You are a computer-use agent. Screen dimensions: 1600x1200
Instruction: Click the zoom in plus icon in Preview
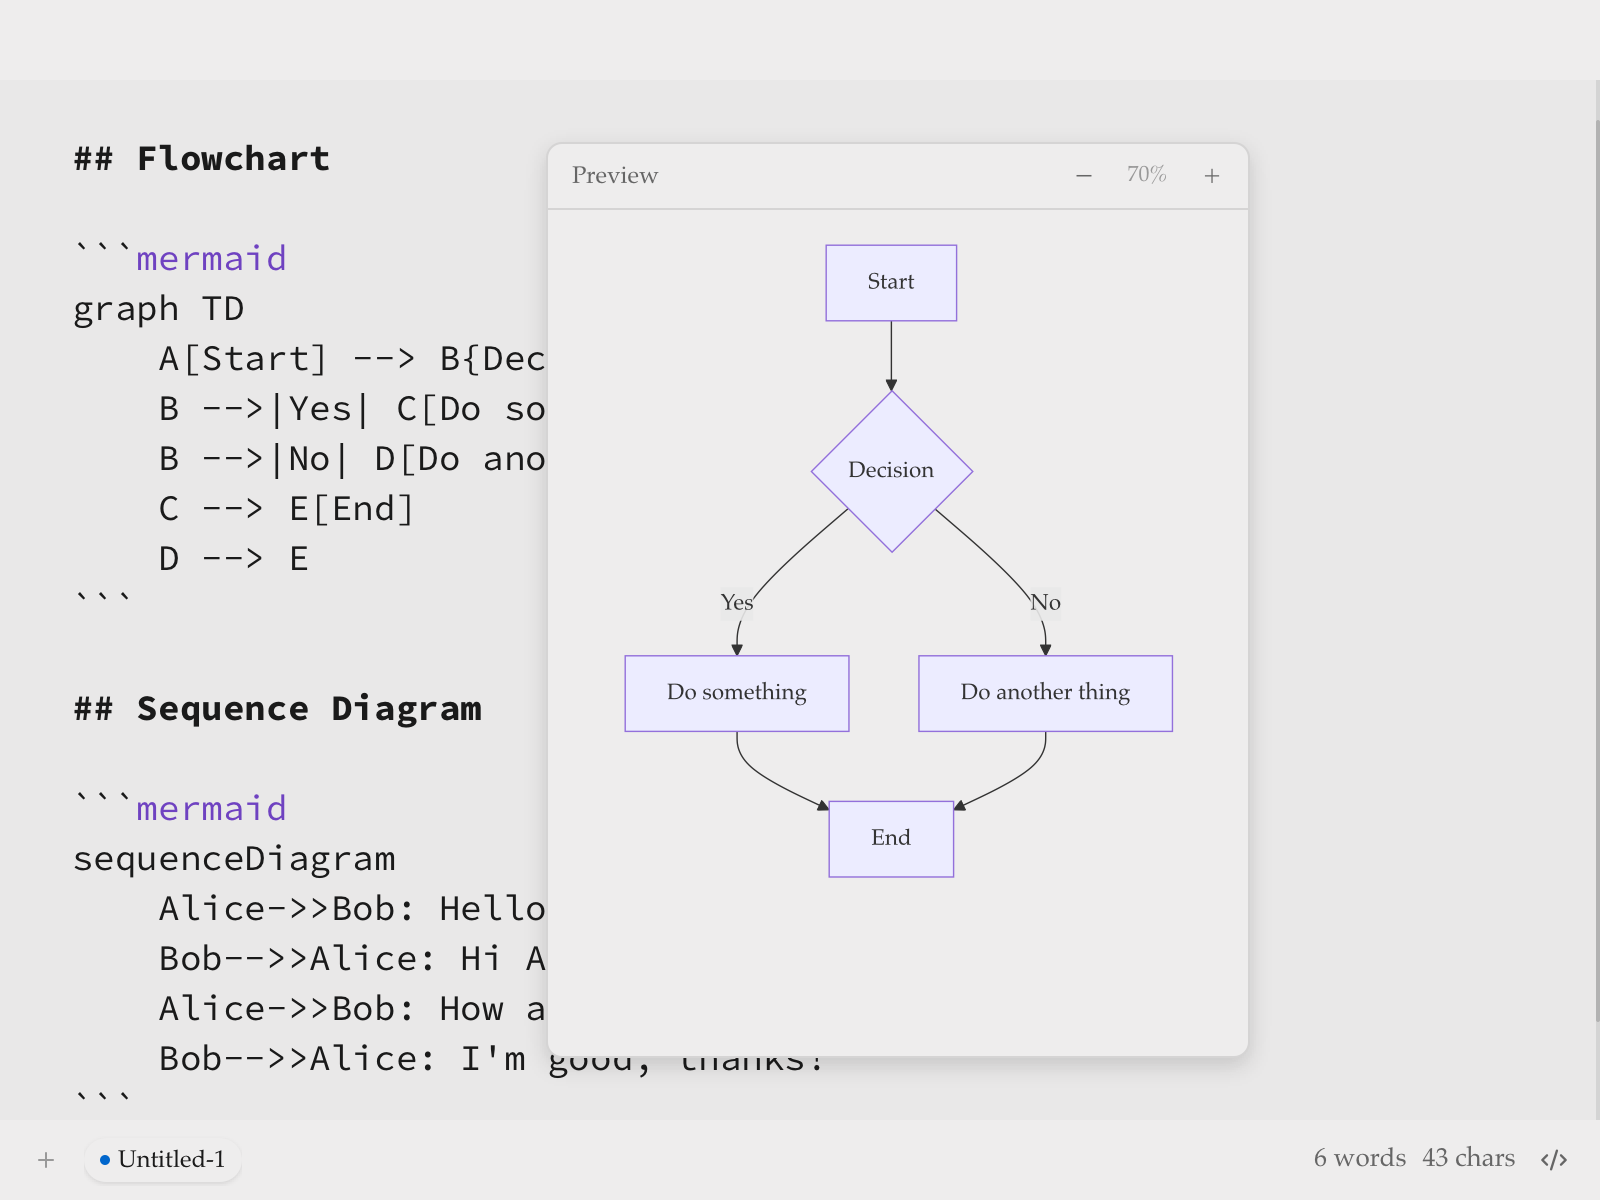pos(1211,175)
